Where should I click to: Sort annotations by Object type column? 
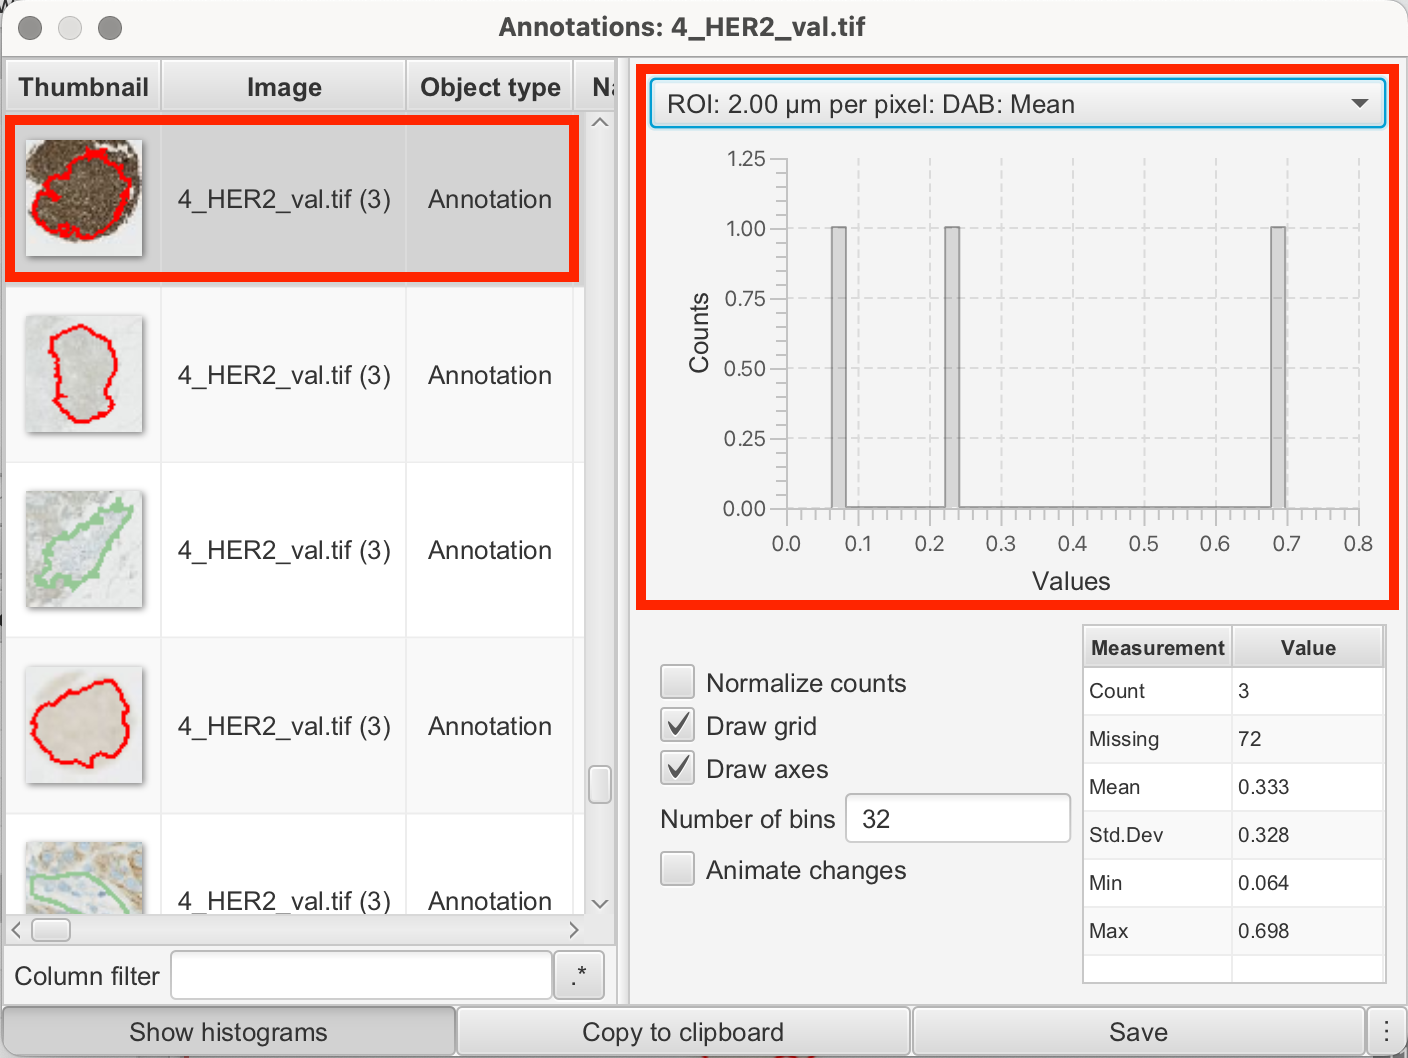pos(489,86)
